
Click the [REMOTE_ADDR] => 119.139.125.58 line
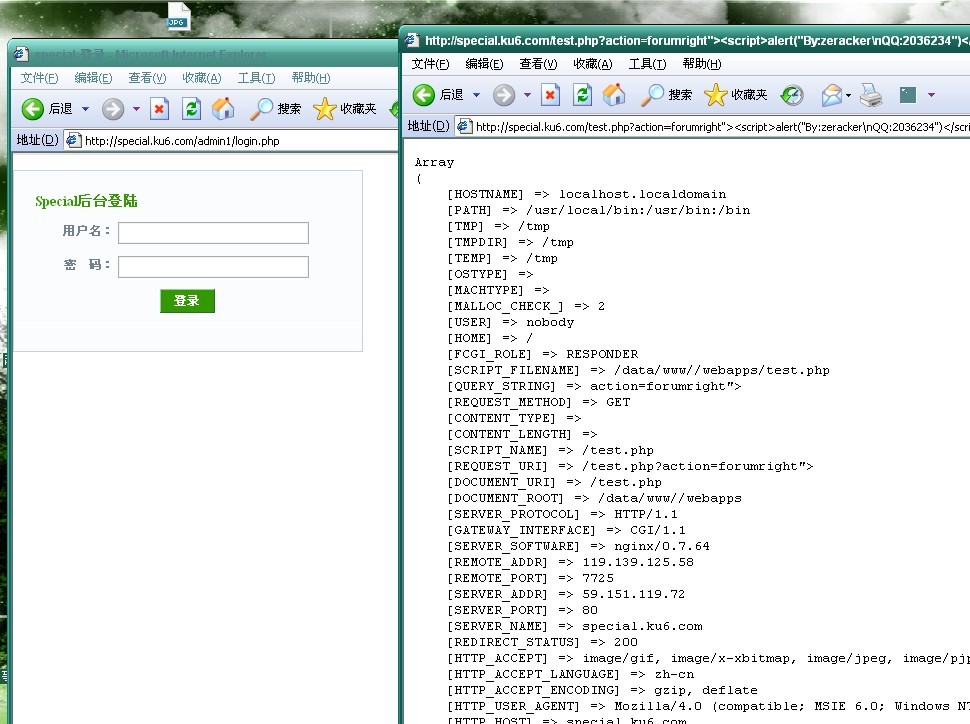coord(570,562)
